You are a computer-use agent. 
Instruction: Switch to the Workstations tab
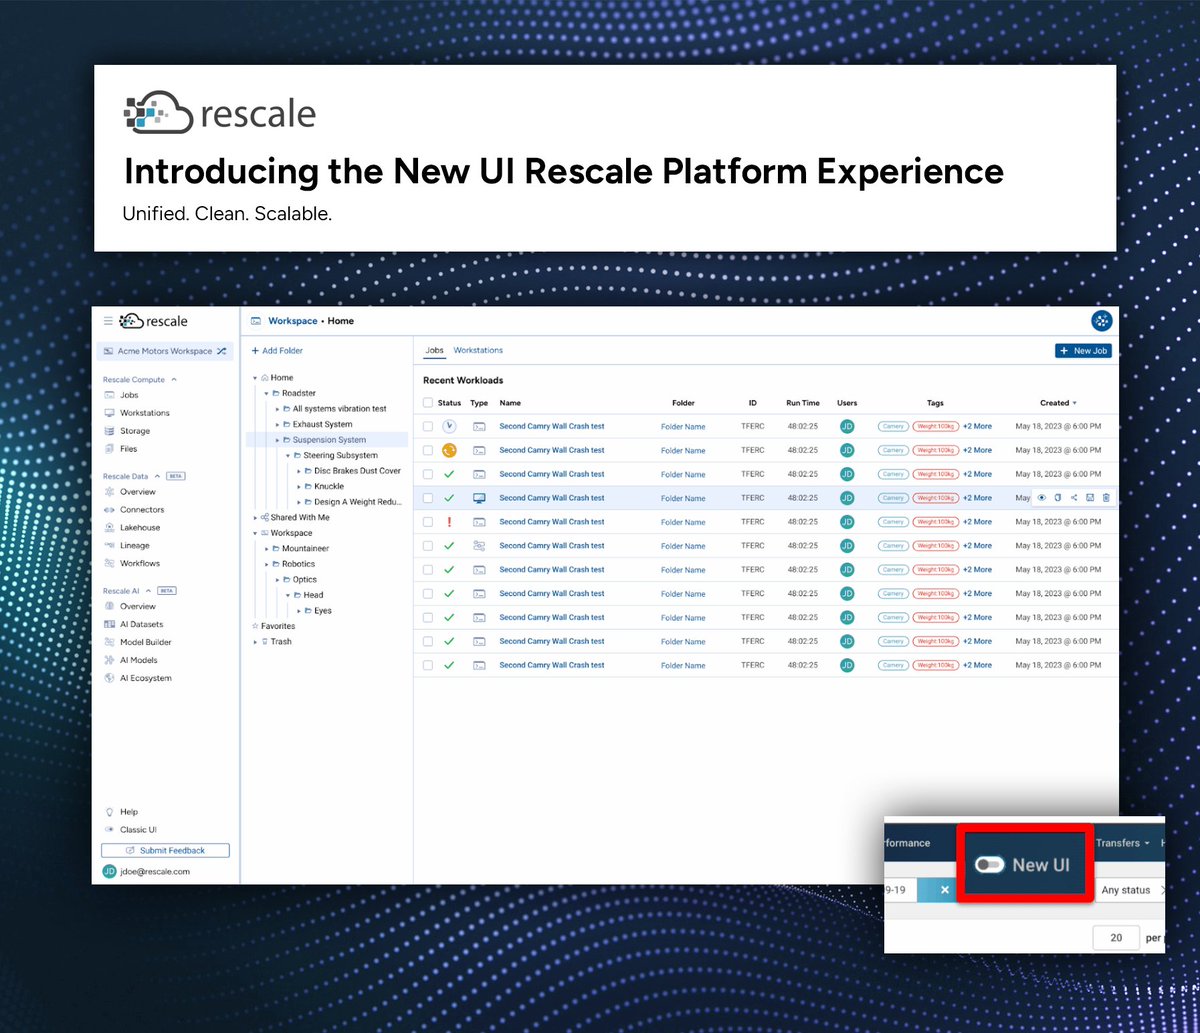click(x=478, y=350)
